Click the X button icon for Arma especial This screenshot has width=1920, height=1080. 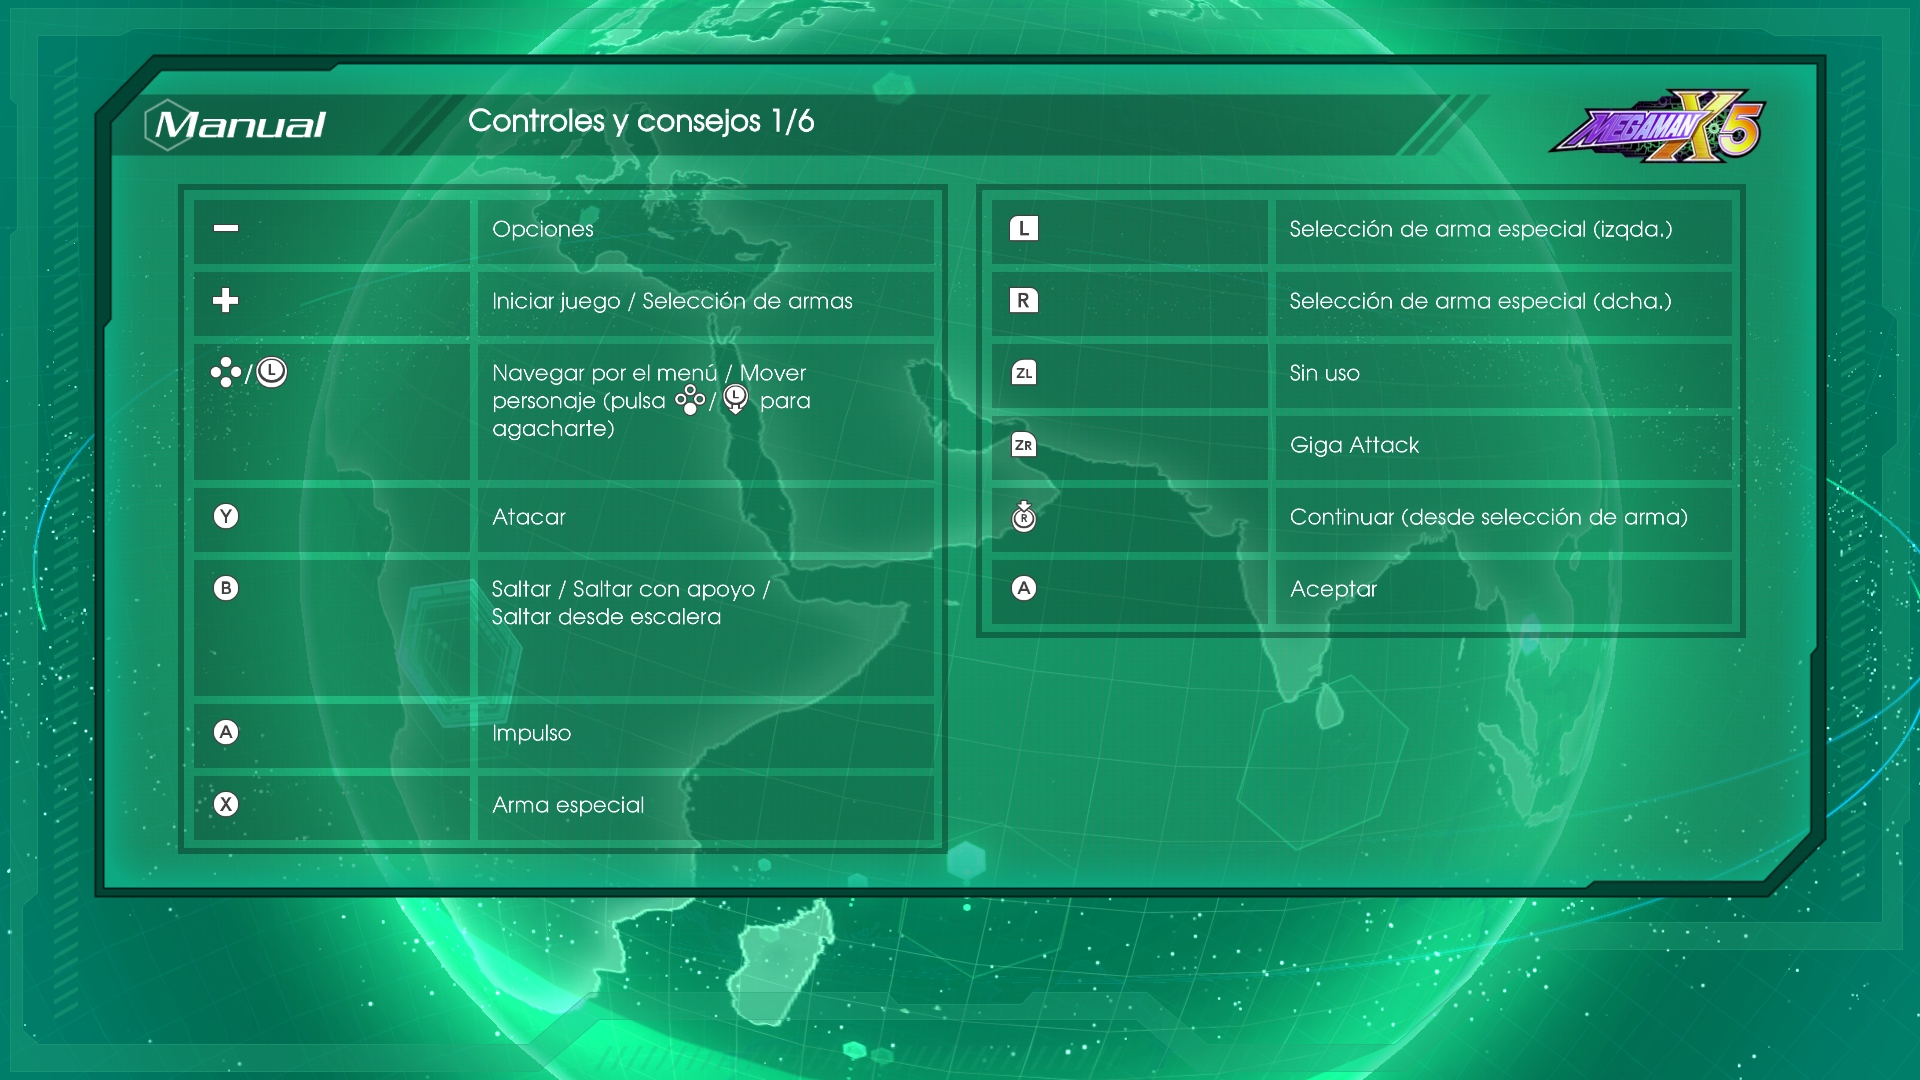[226, 804]
